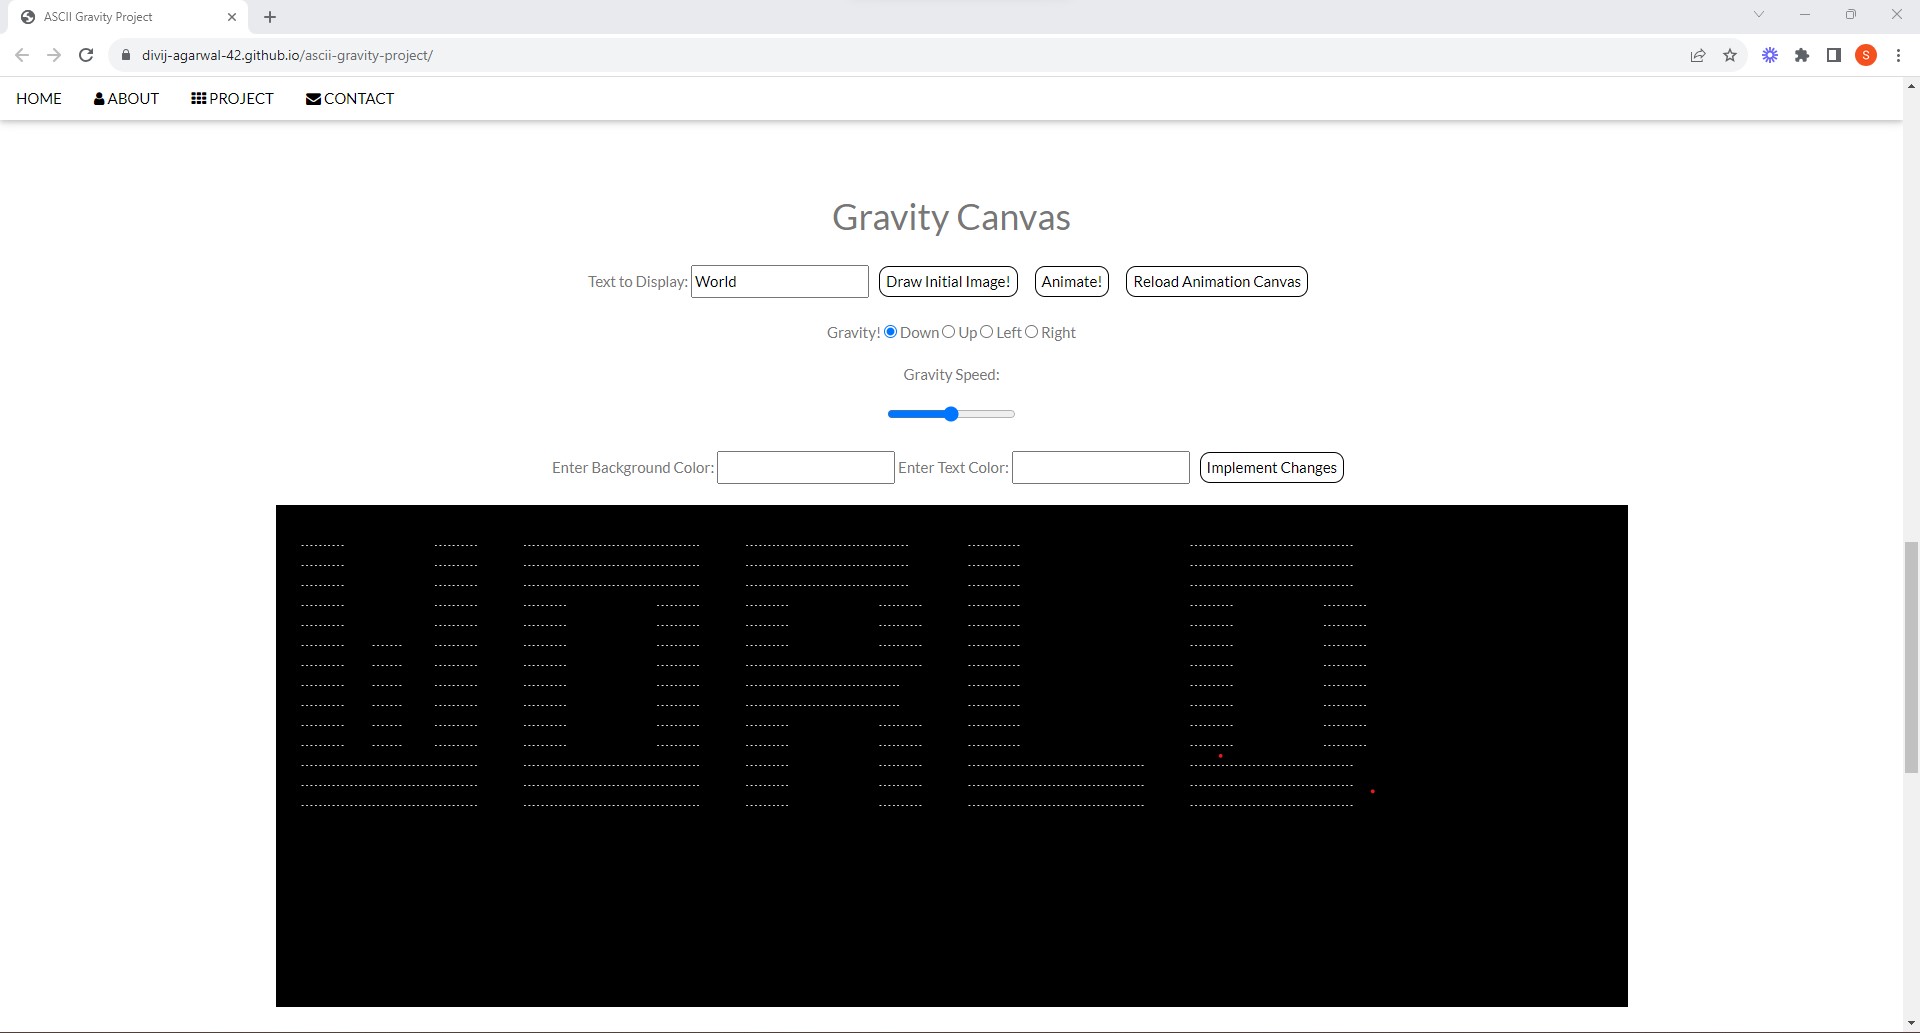This screenshot has width=1920, height=1033.
Task: Toggle the browser side panel icon
Action: click(1834, 55)
